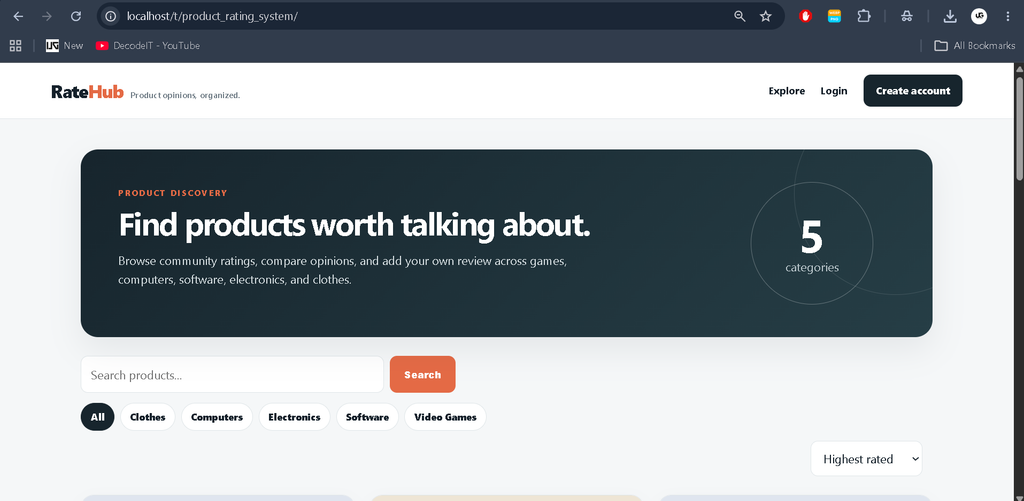This screenshot has width=1024, height=501.
Task: Select the Electronics category filter
Action: pos(295,417)
